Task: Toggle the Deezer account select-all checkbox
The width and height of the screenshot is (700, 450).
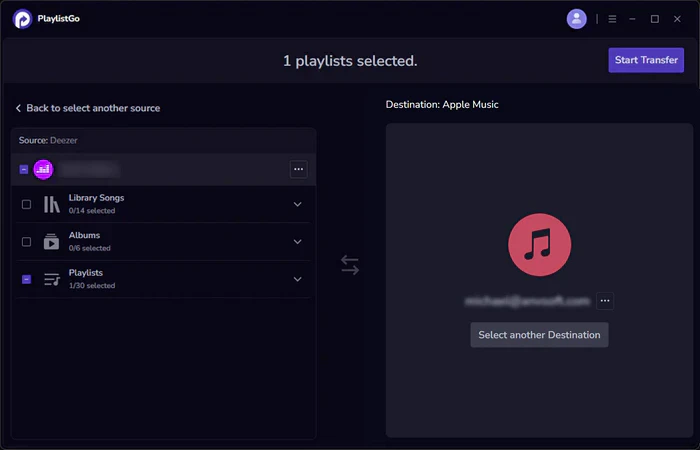Action: [x=24, y=169]
